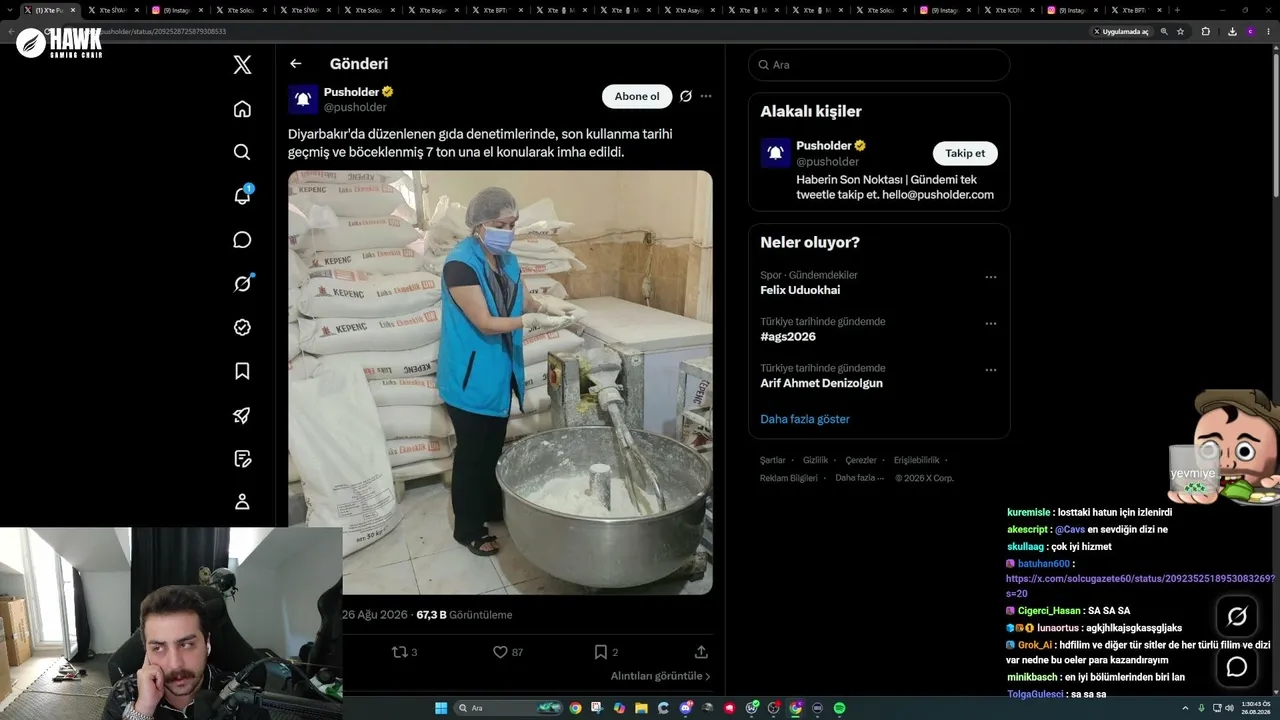Open Spotify from the taskbar
The width and height of the screenshot is (1280, 720).
839,708
